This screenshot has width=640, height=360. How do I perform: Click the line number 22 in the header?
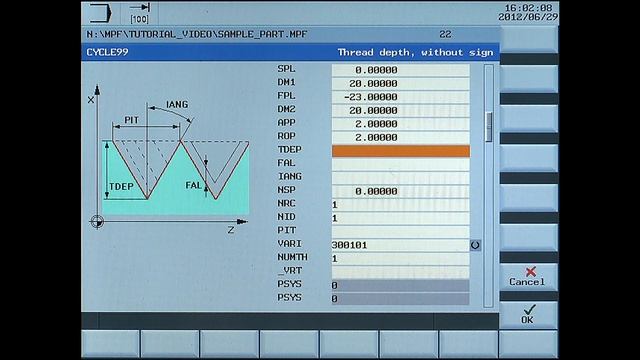point(445,34)
